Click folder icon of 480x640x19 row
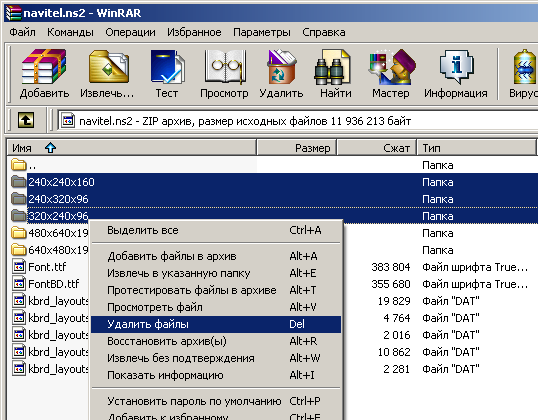Screen dimensions: 538x420 [19, 233]
